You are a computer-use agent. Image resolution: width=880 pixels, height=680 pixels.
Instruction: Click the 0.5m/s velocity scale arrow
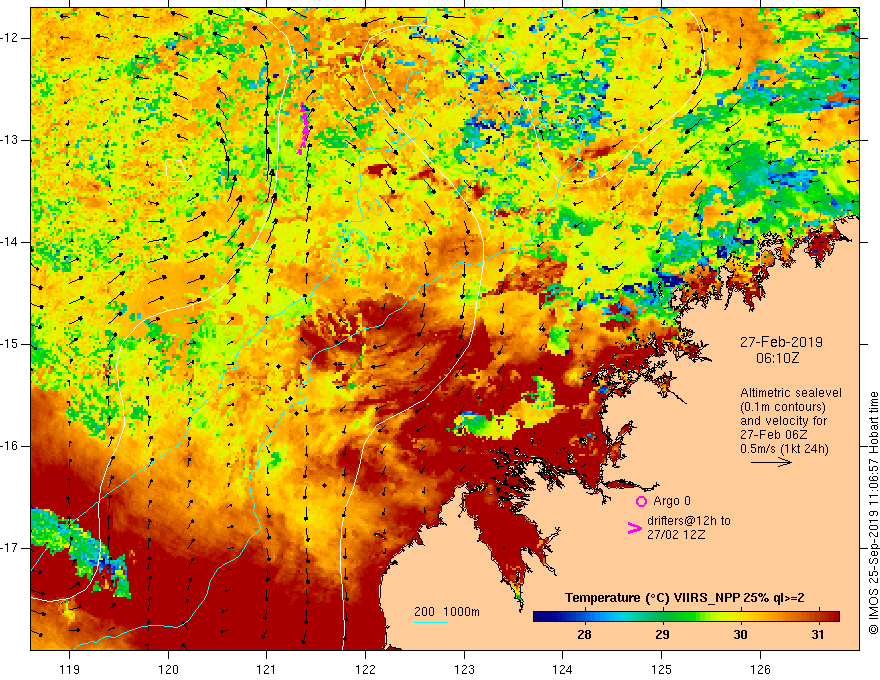[x=771, y=462]
